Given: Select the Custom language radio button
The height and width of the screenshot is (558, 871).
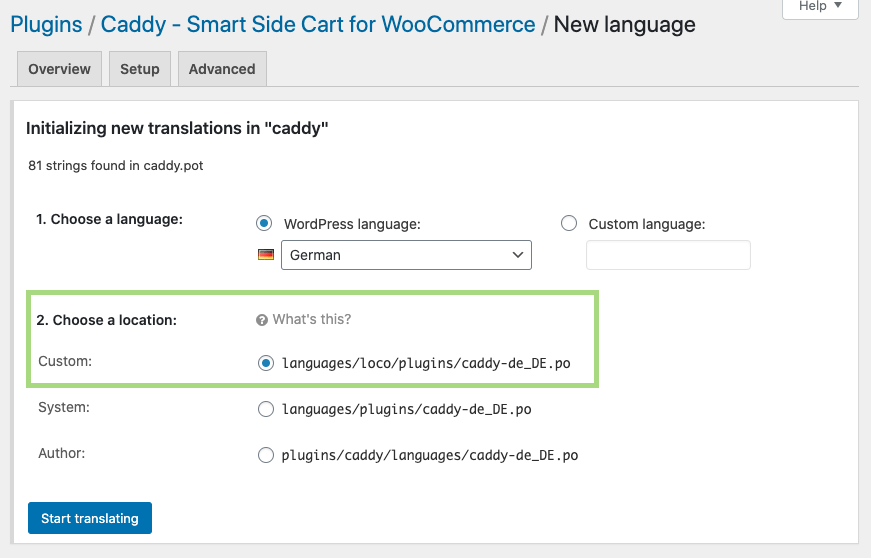Looking at the screenshot, I should click(569, 223).
